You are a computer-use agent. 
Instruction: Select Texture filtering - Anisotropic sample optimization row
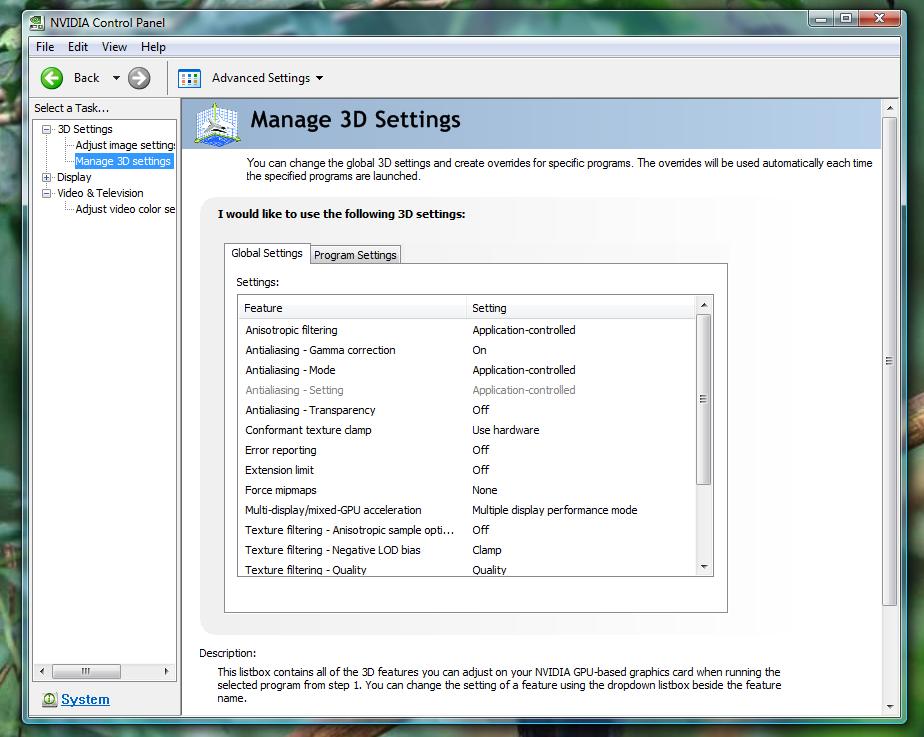tap(467, 530)
